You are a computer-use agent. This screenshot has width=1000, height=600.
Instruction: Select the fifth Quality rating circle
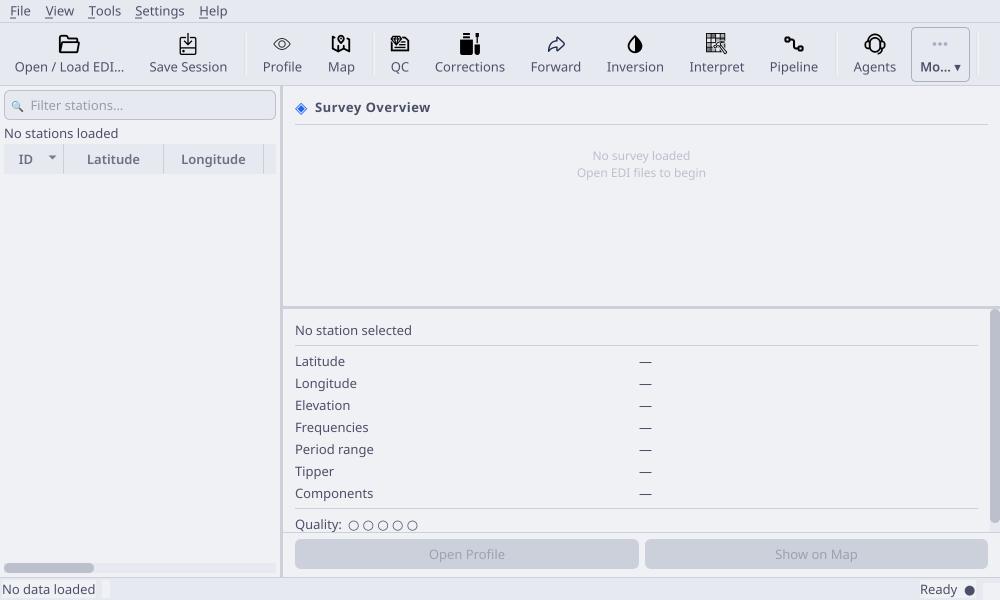pyautogui.click(x=413, y=525)
